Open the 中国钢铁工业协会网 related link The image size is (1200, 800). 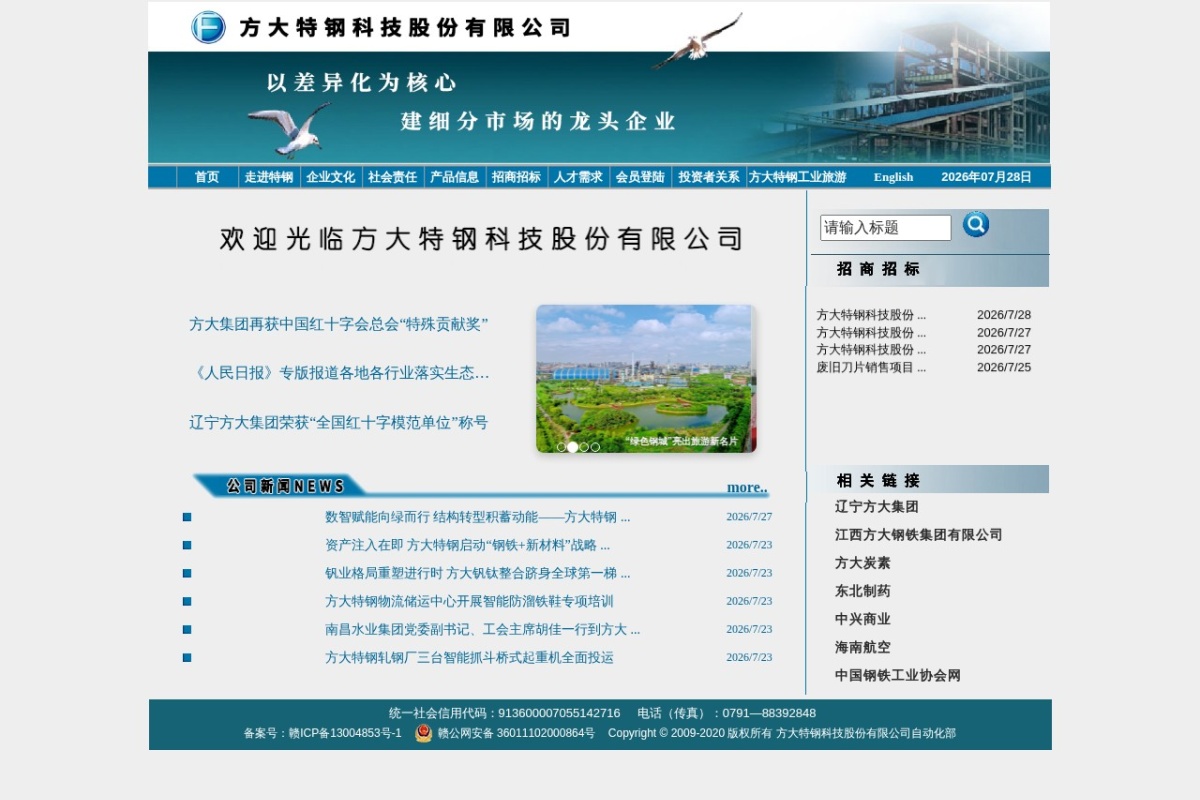click(x=898, y=675)
